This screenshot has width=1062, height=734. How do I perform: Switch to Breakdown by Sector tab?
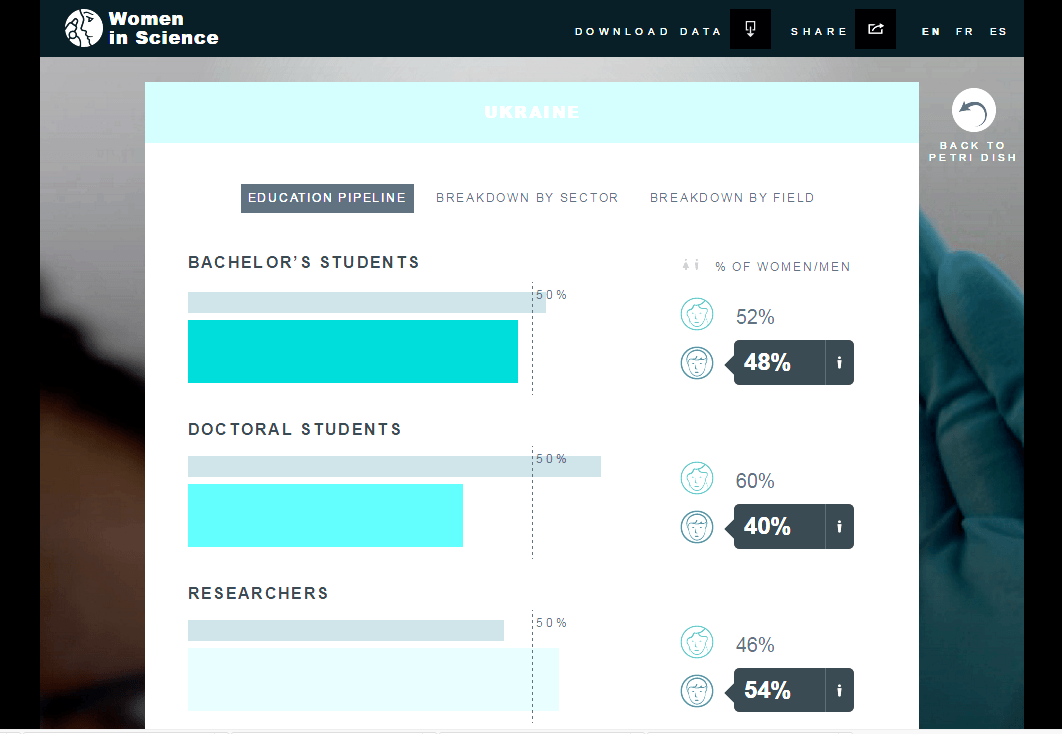click(527, 198)
